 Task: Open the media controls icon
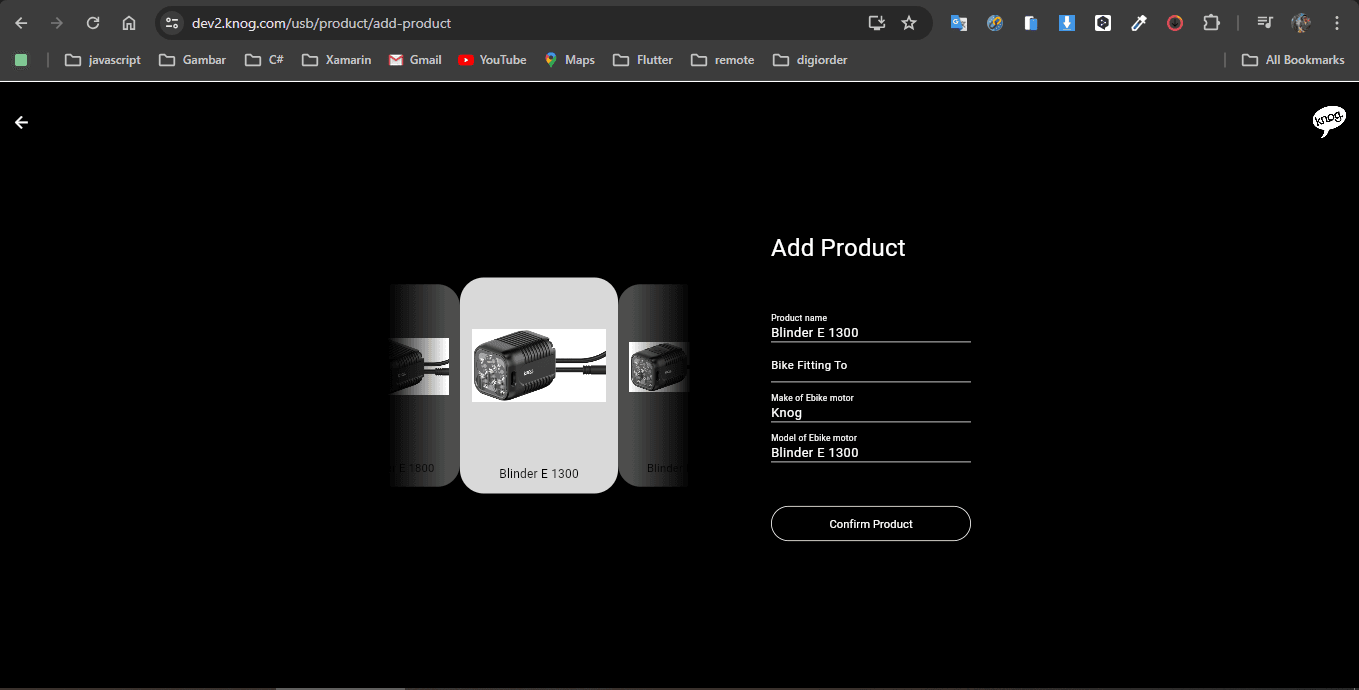(1265, 23)
